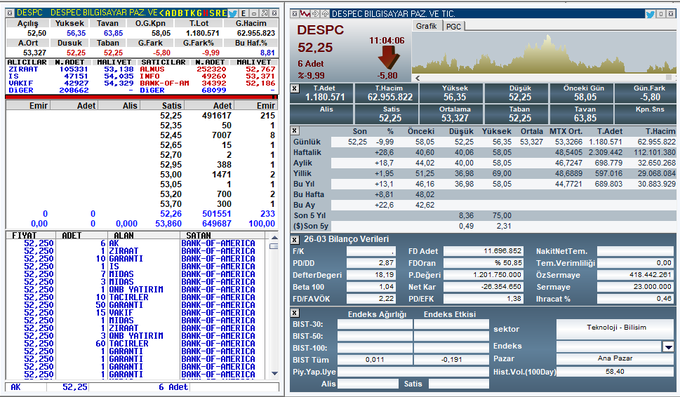Image resolution: width=680 pixels, height=397 pixels.
Task: Click the '<' arrow before letter shortcuts
Action: (x=161, y=13)
